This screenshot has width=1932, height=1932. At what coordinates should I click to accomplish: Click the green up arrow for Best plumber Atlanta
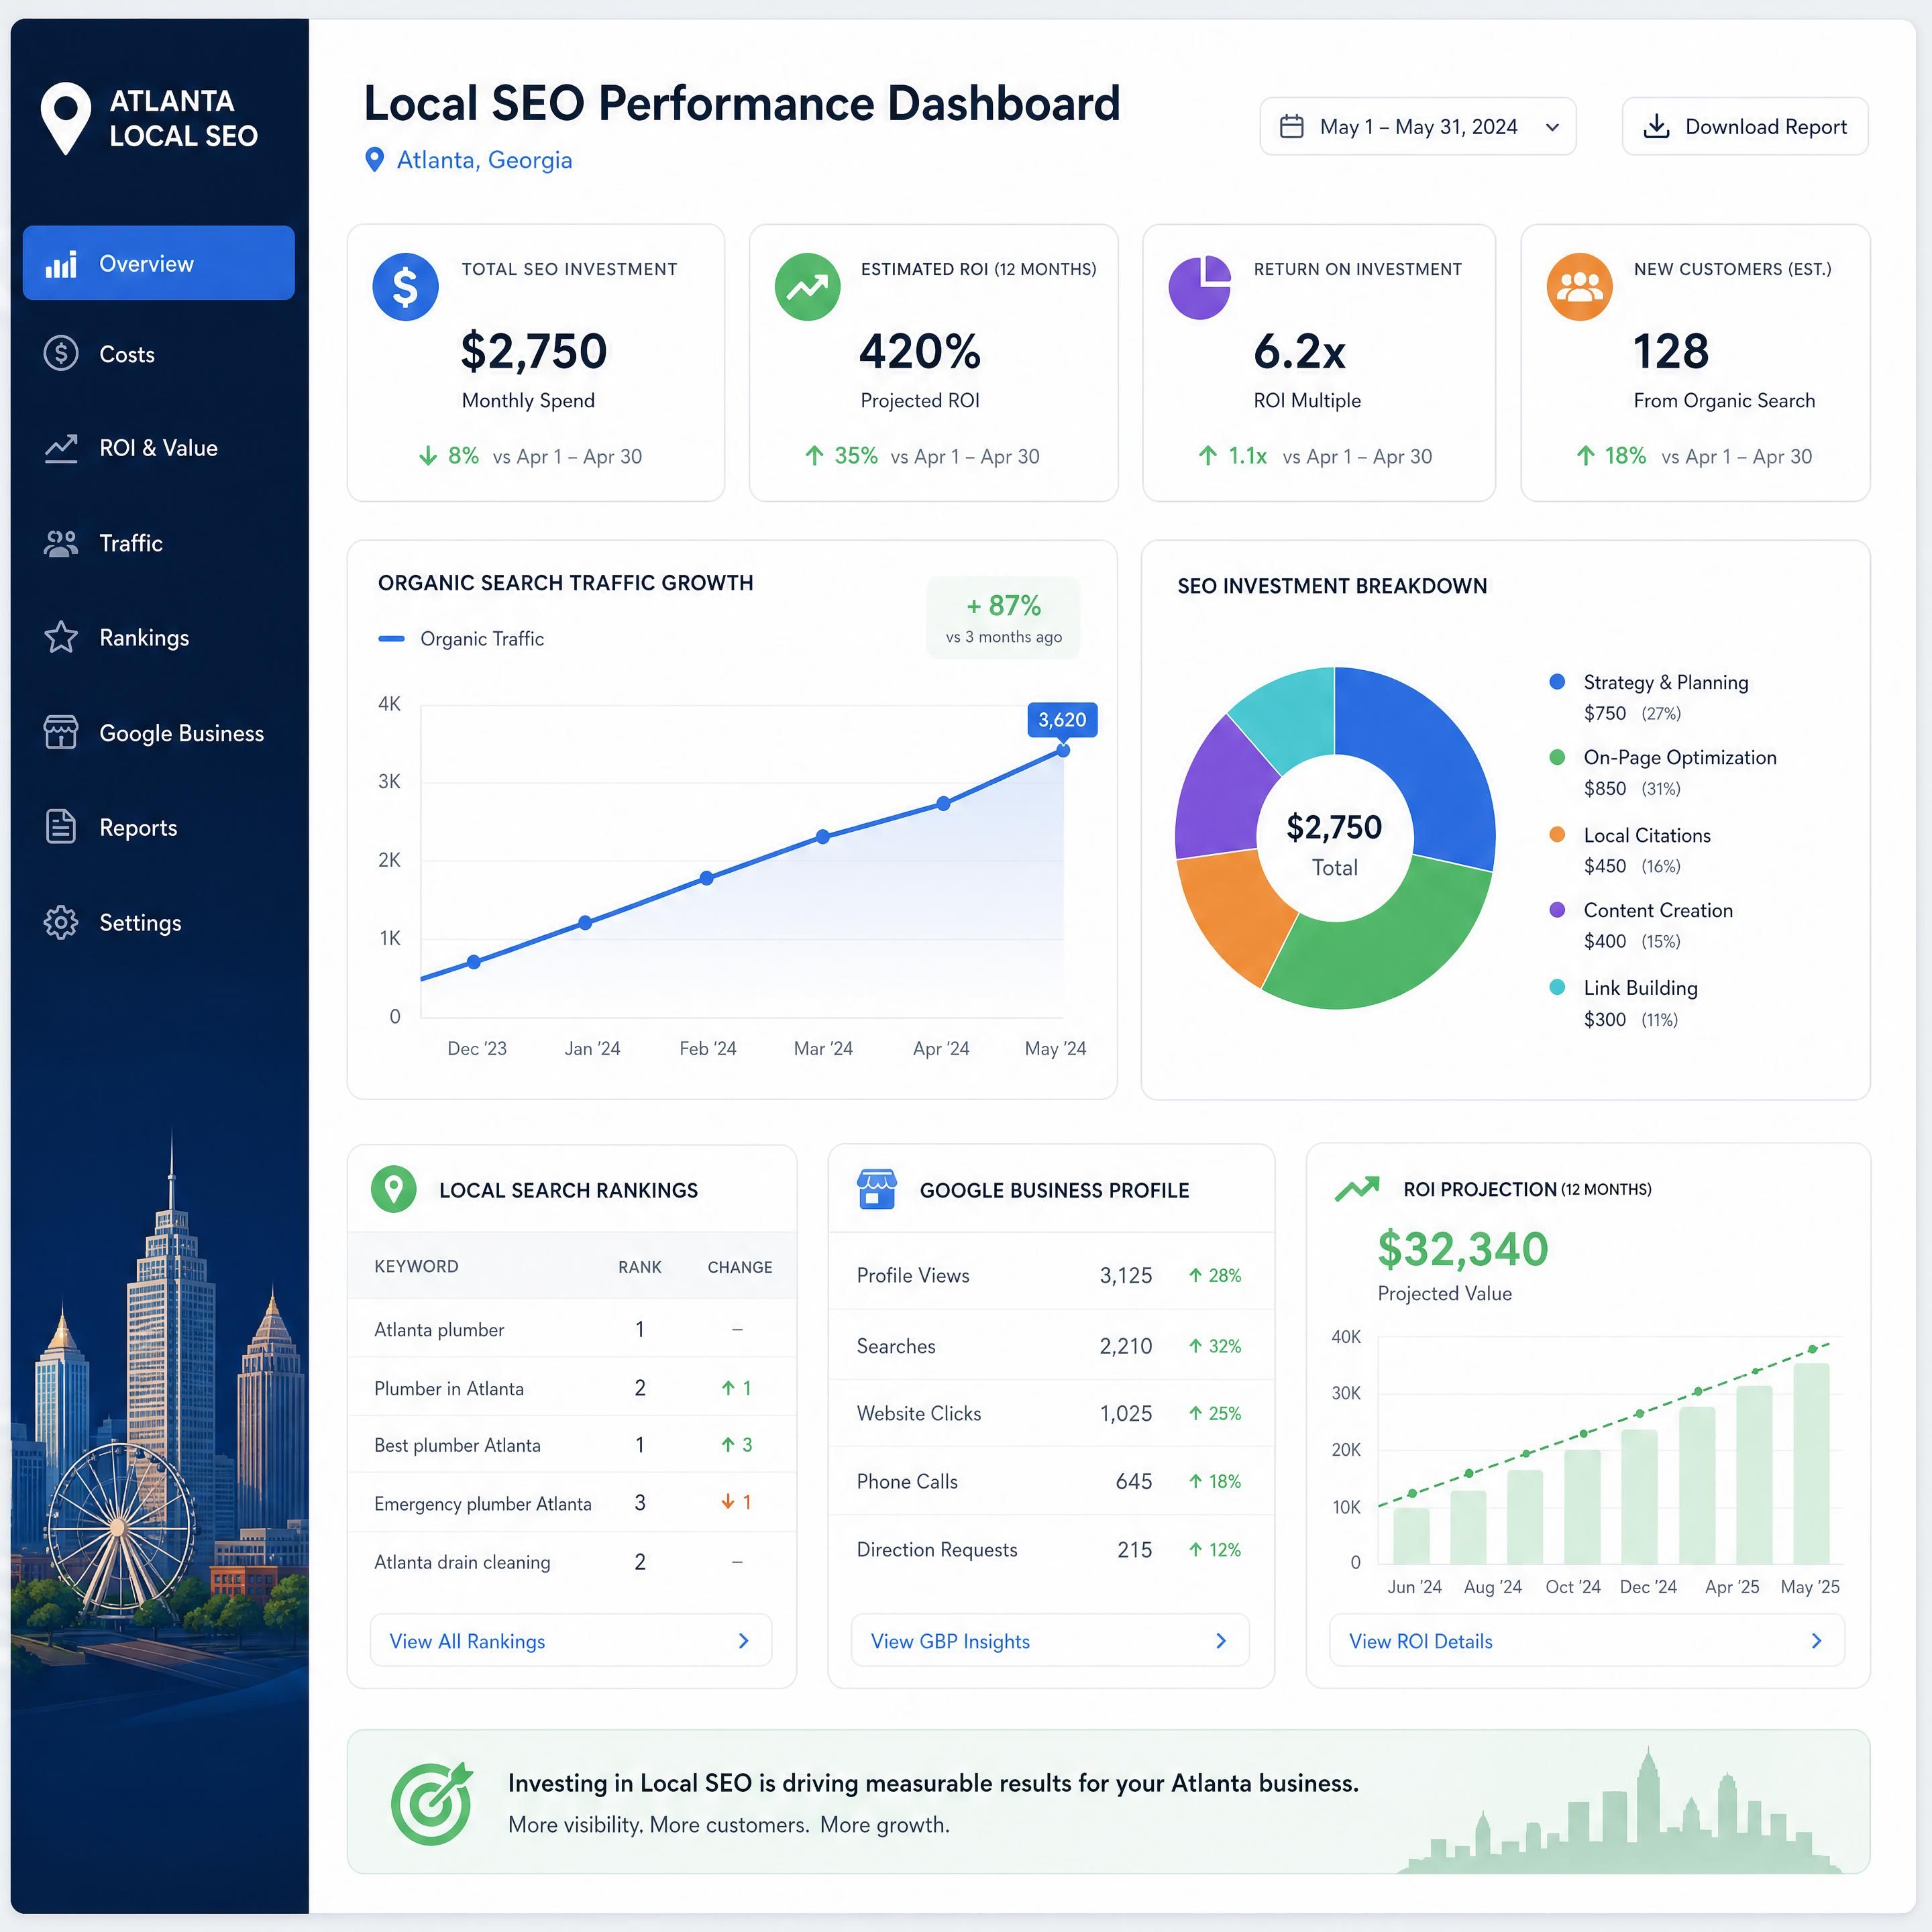(728, 1444)
